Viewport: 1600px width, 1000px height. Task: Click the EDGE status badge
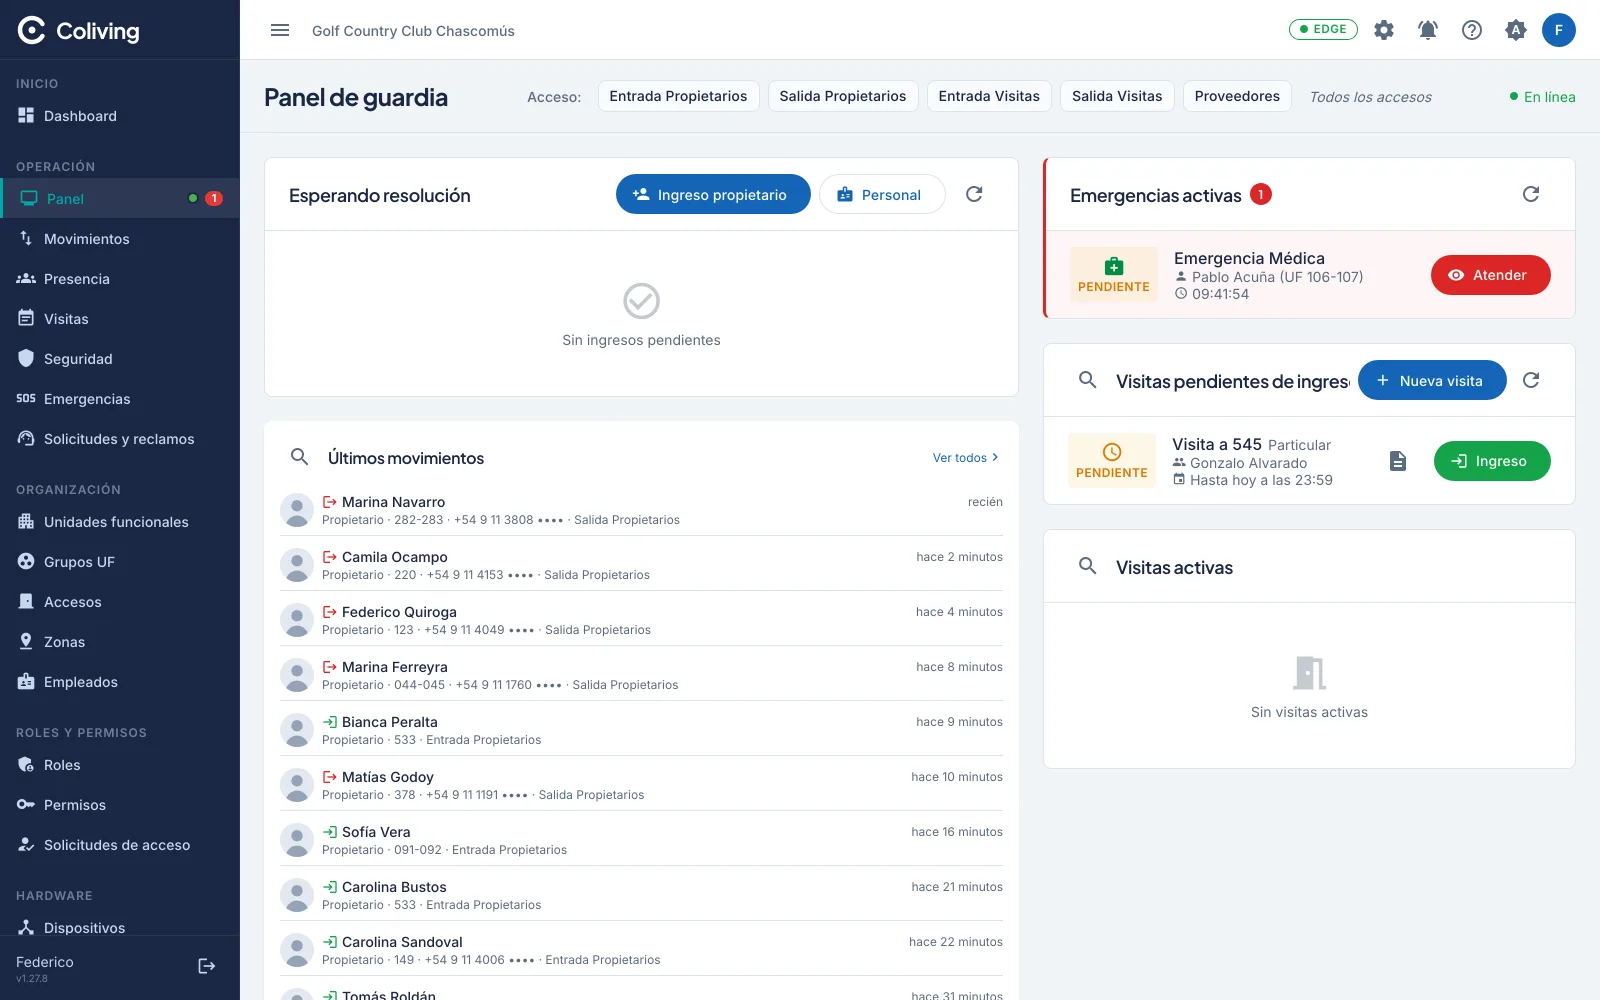coord(1323,29)
